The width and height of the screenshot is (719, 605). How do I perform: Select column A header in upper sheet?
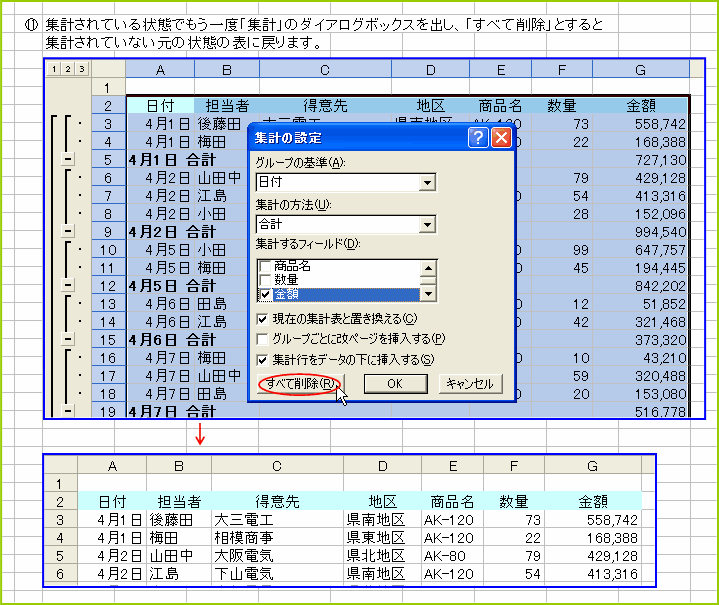pyautogui.click(x=160, y=70)
